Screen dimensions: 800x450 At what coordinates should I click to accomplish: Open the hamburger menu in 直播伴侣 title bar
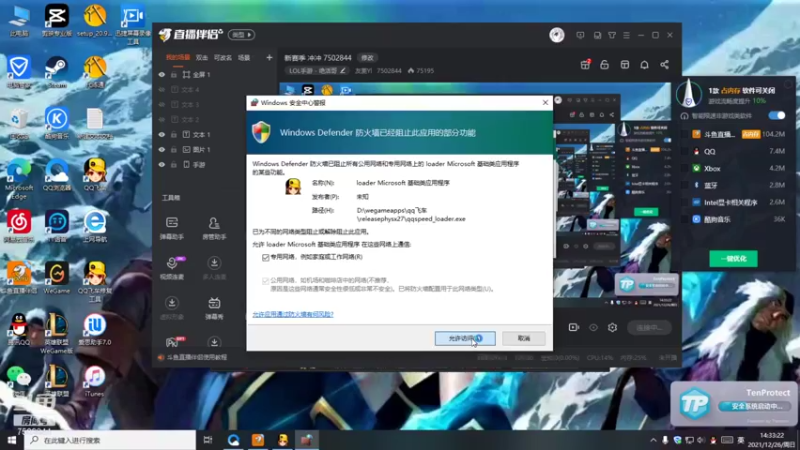coord(627,35)
